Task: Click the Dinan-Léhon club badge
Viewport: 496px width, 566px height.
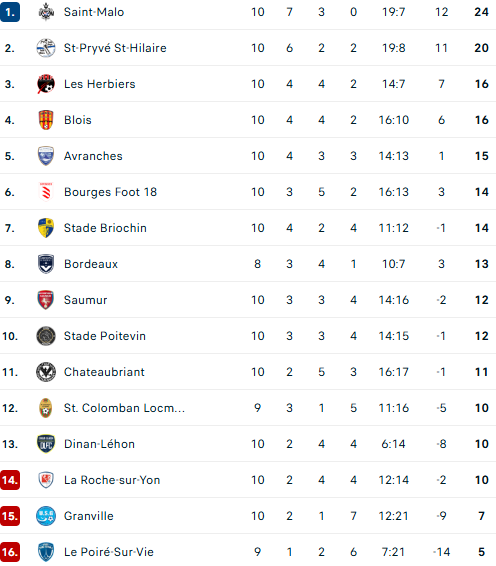Action: coord(46,444)
